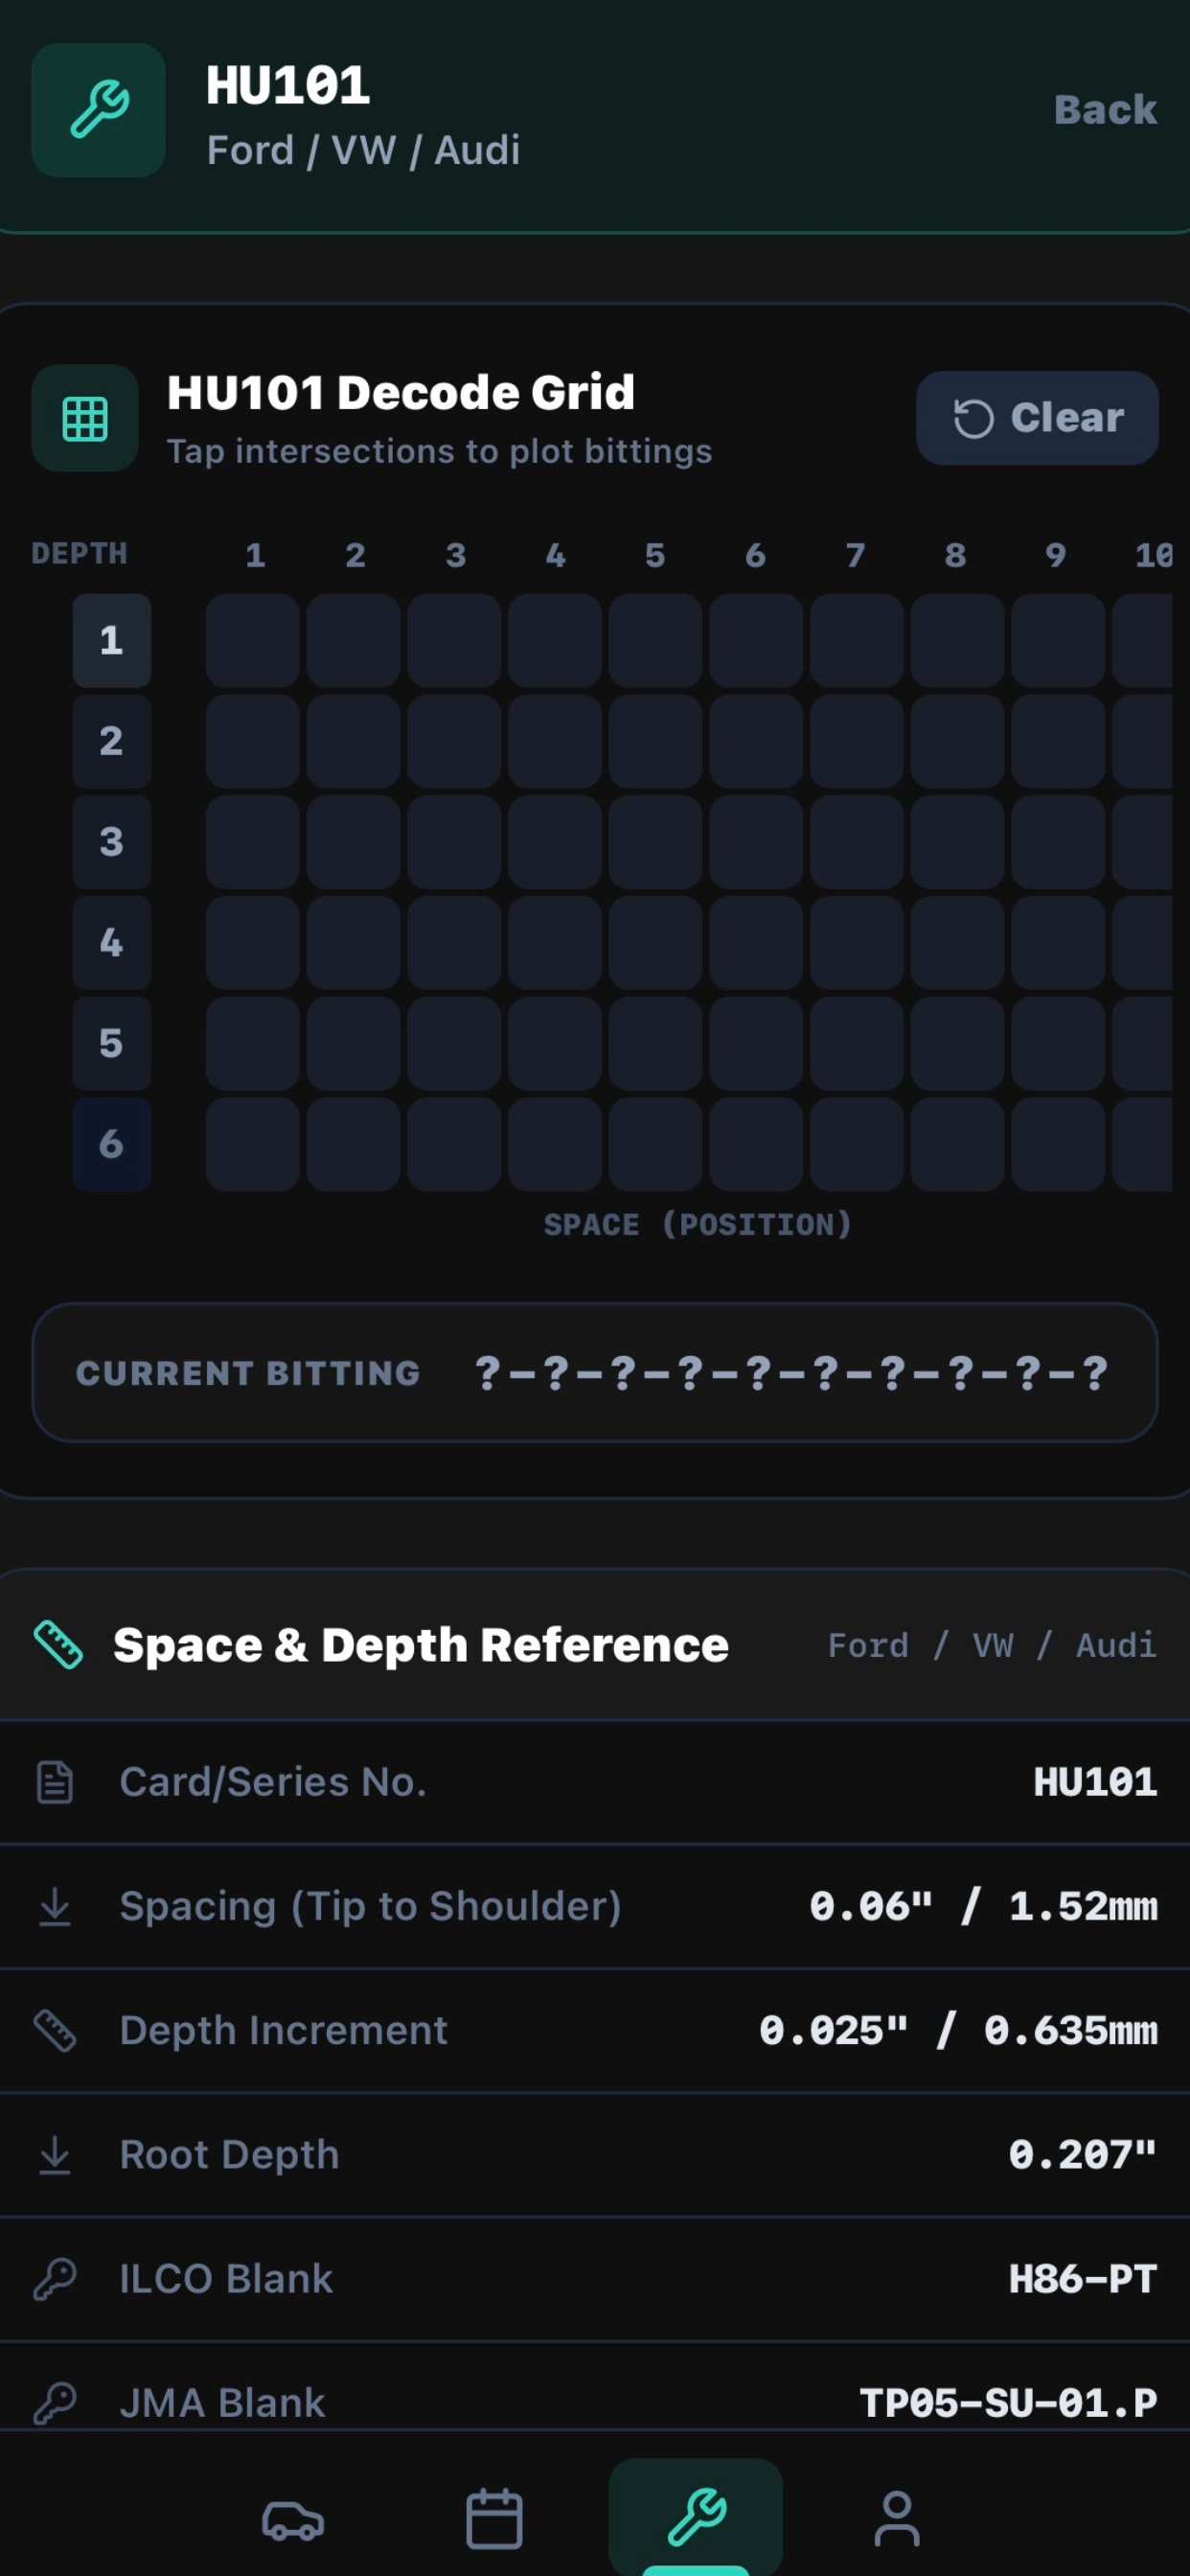Plot depth 3 at space 5
1190x2576 pixels.
click(655, 842)
